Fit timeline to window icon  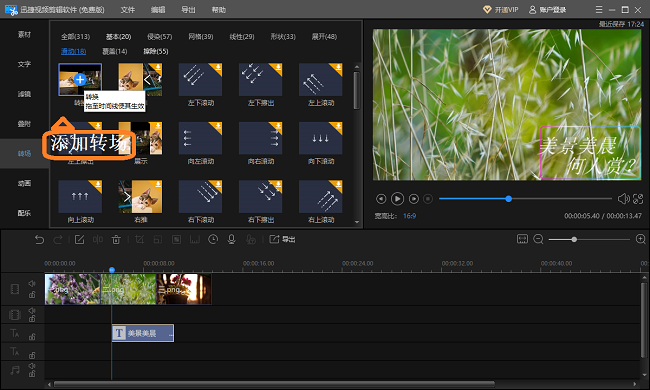pyautogui.click(x=522, y=239)
